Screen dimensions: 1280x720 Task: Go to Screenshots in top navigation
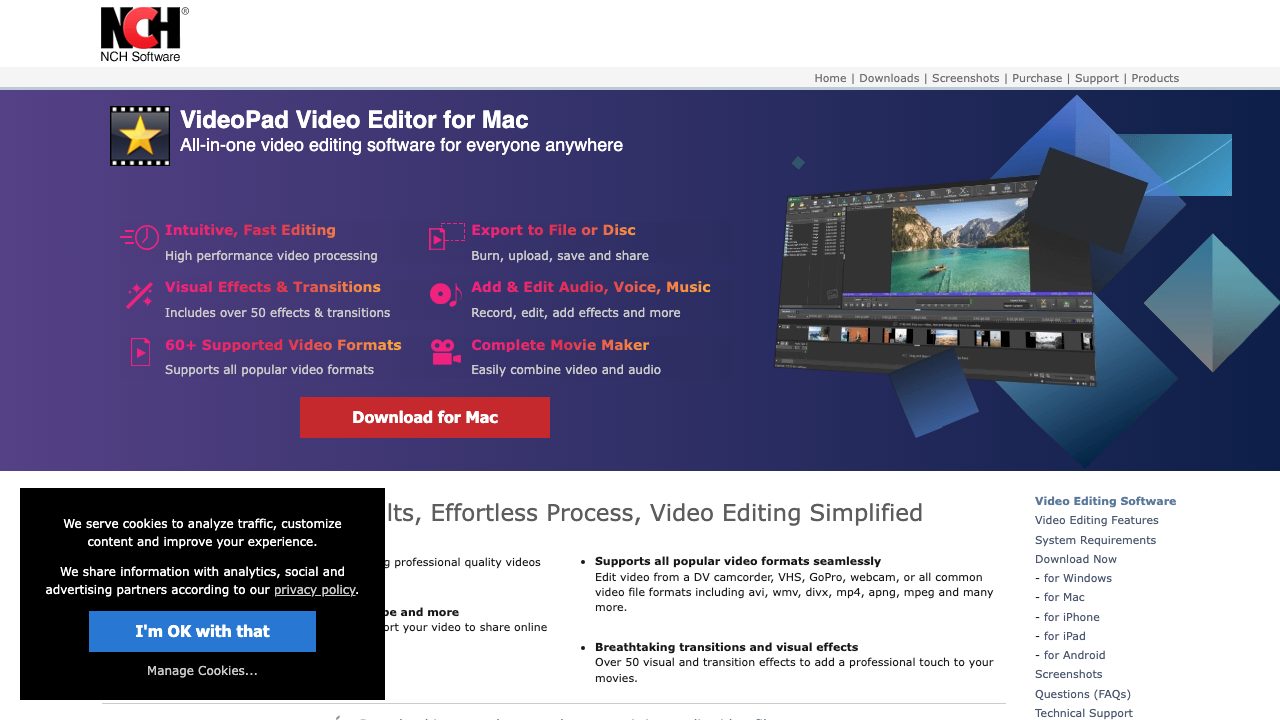(x=966, y=78)
